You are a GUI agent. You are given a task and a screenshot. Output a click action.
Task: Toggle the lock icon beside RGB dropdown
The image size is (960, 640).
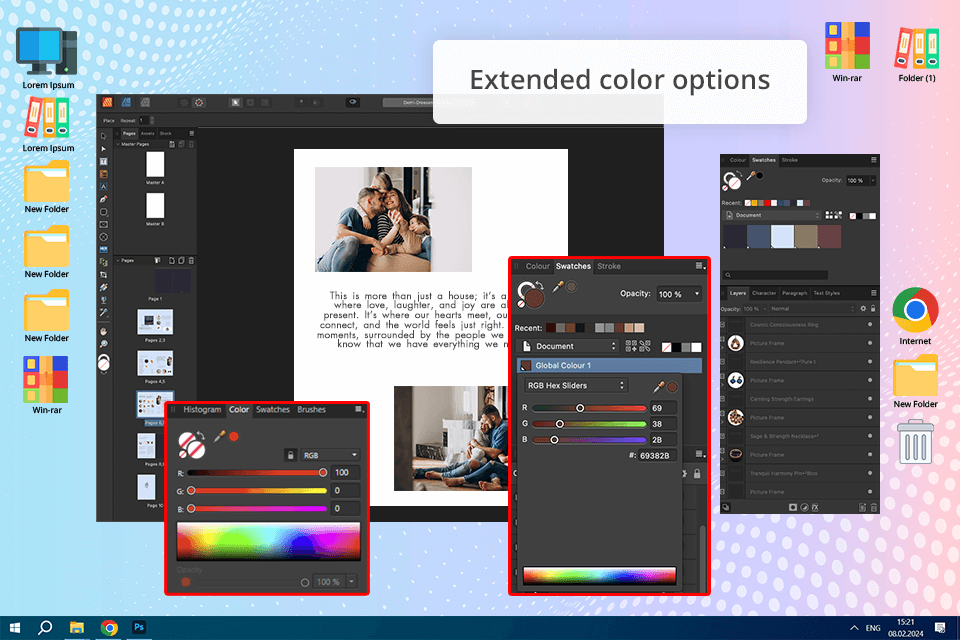click(290, 455)
